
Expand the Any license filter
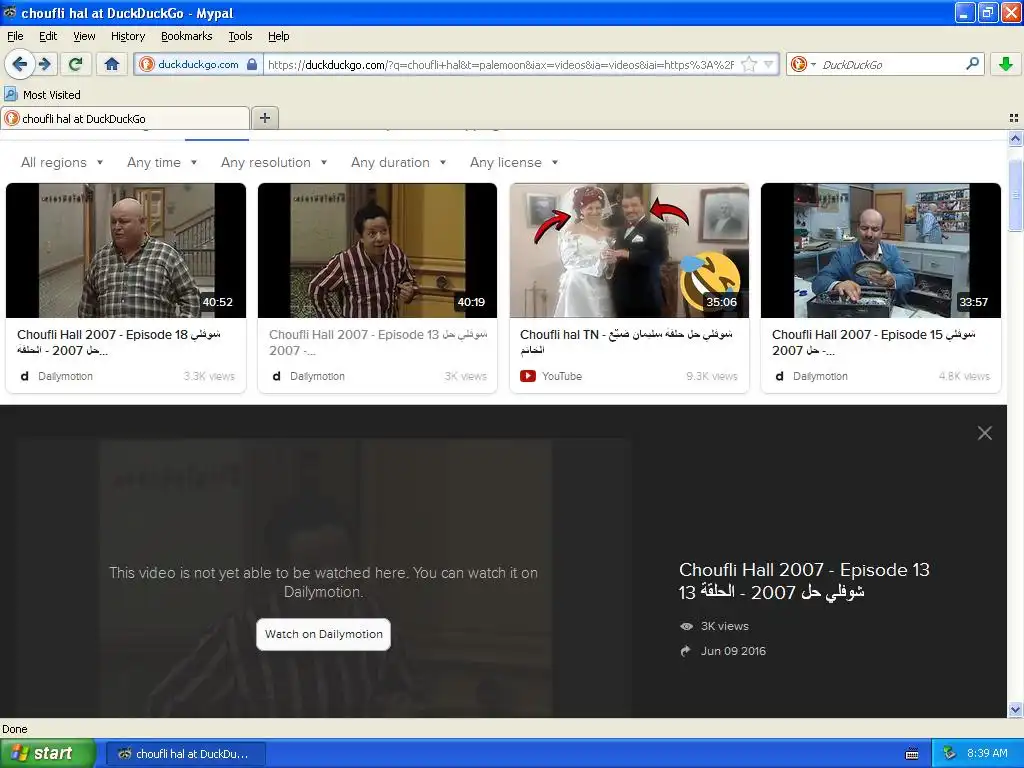(x=514, y=163)
